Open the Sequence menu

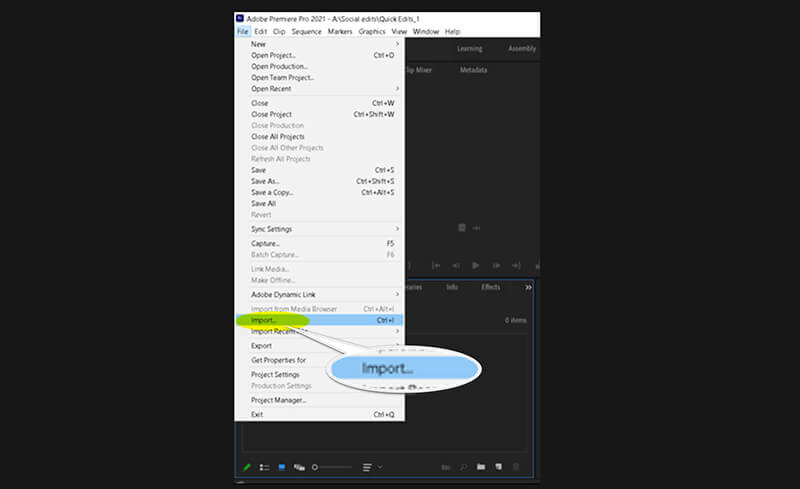pyautogui.click(x=307, y=31)
